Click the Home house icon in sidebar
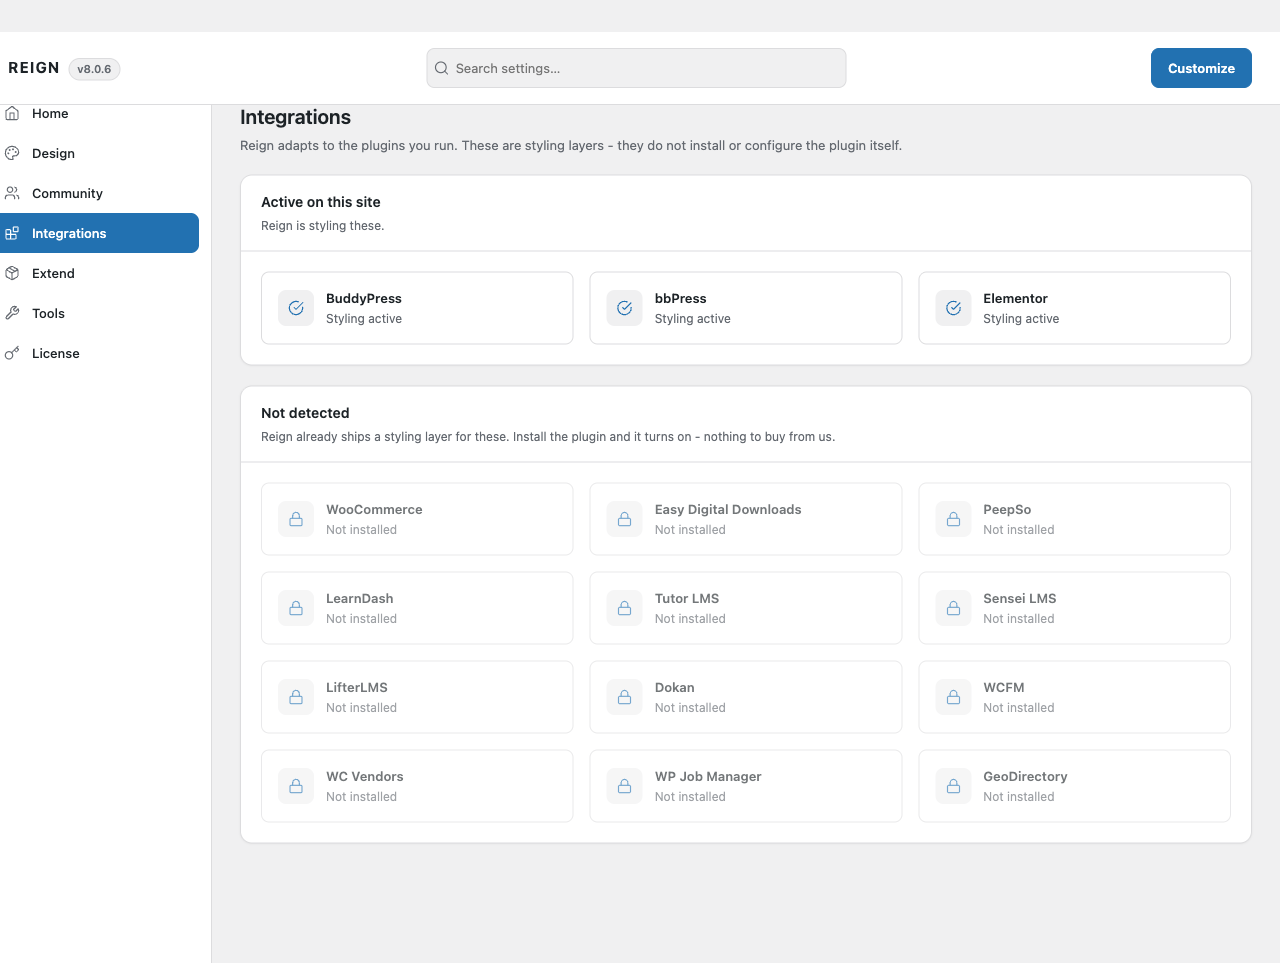Viewport: 1280px width, 980px height. (x=12, y=113)
